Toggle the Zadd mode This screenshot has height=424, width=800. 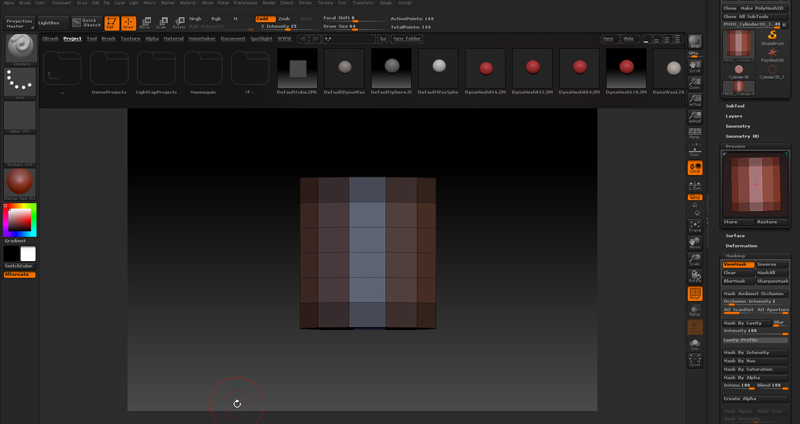(x=264, y=18)
